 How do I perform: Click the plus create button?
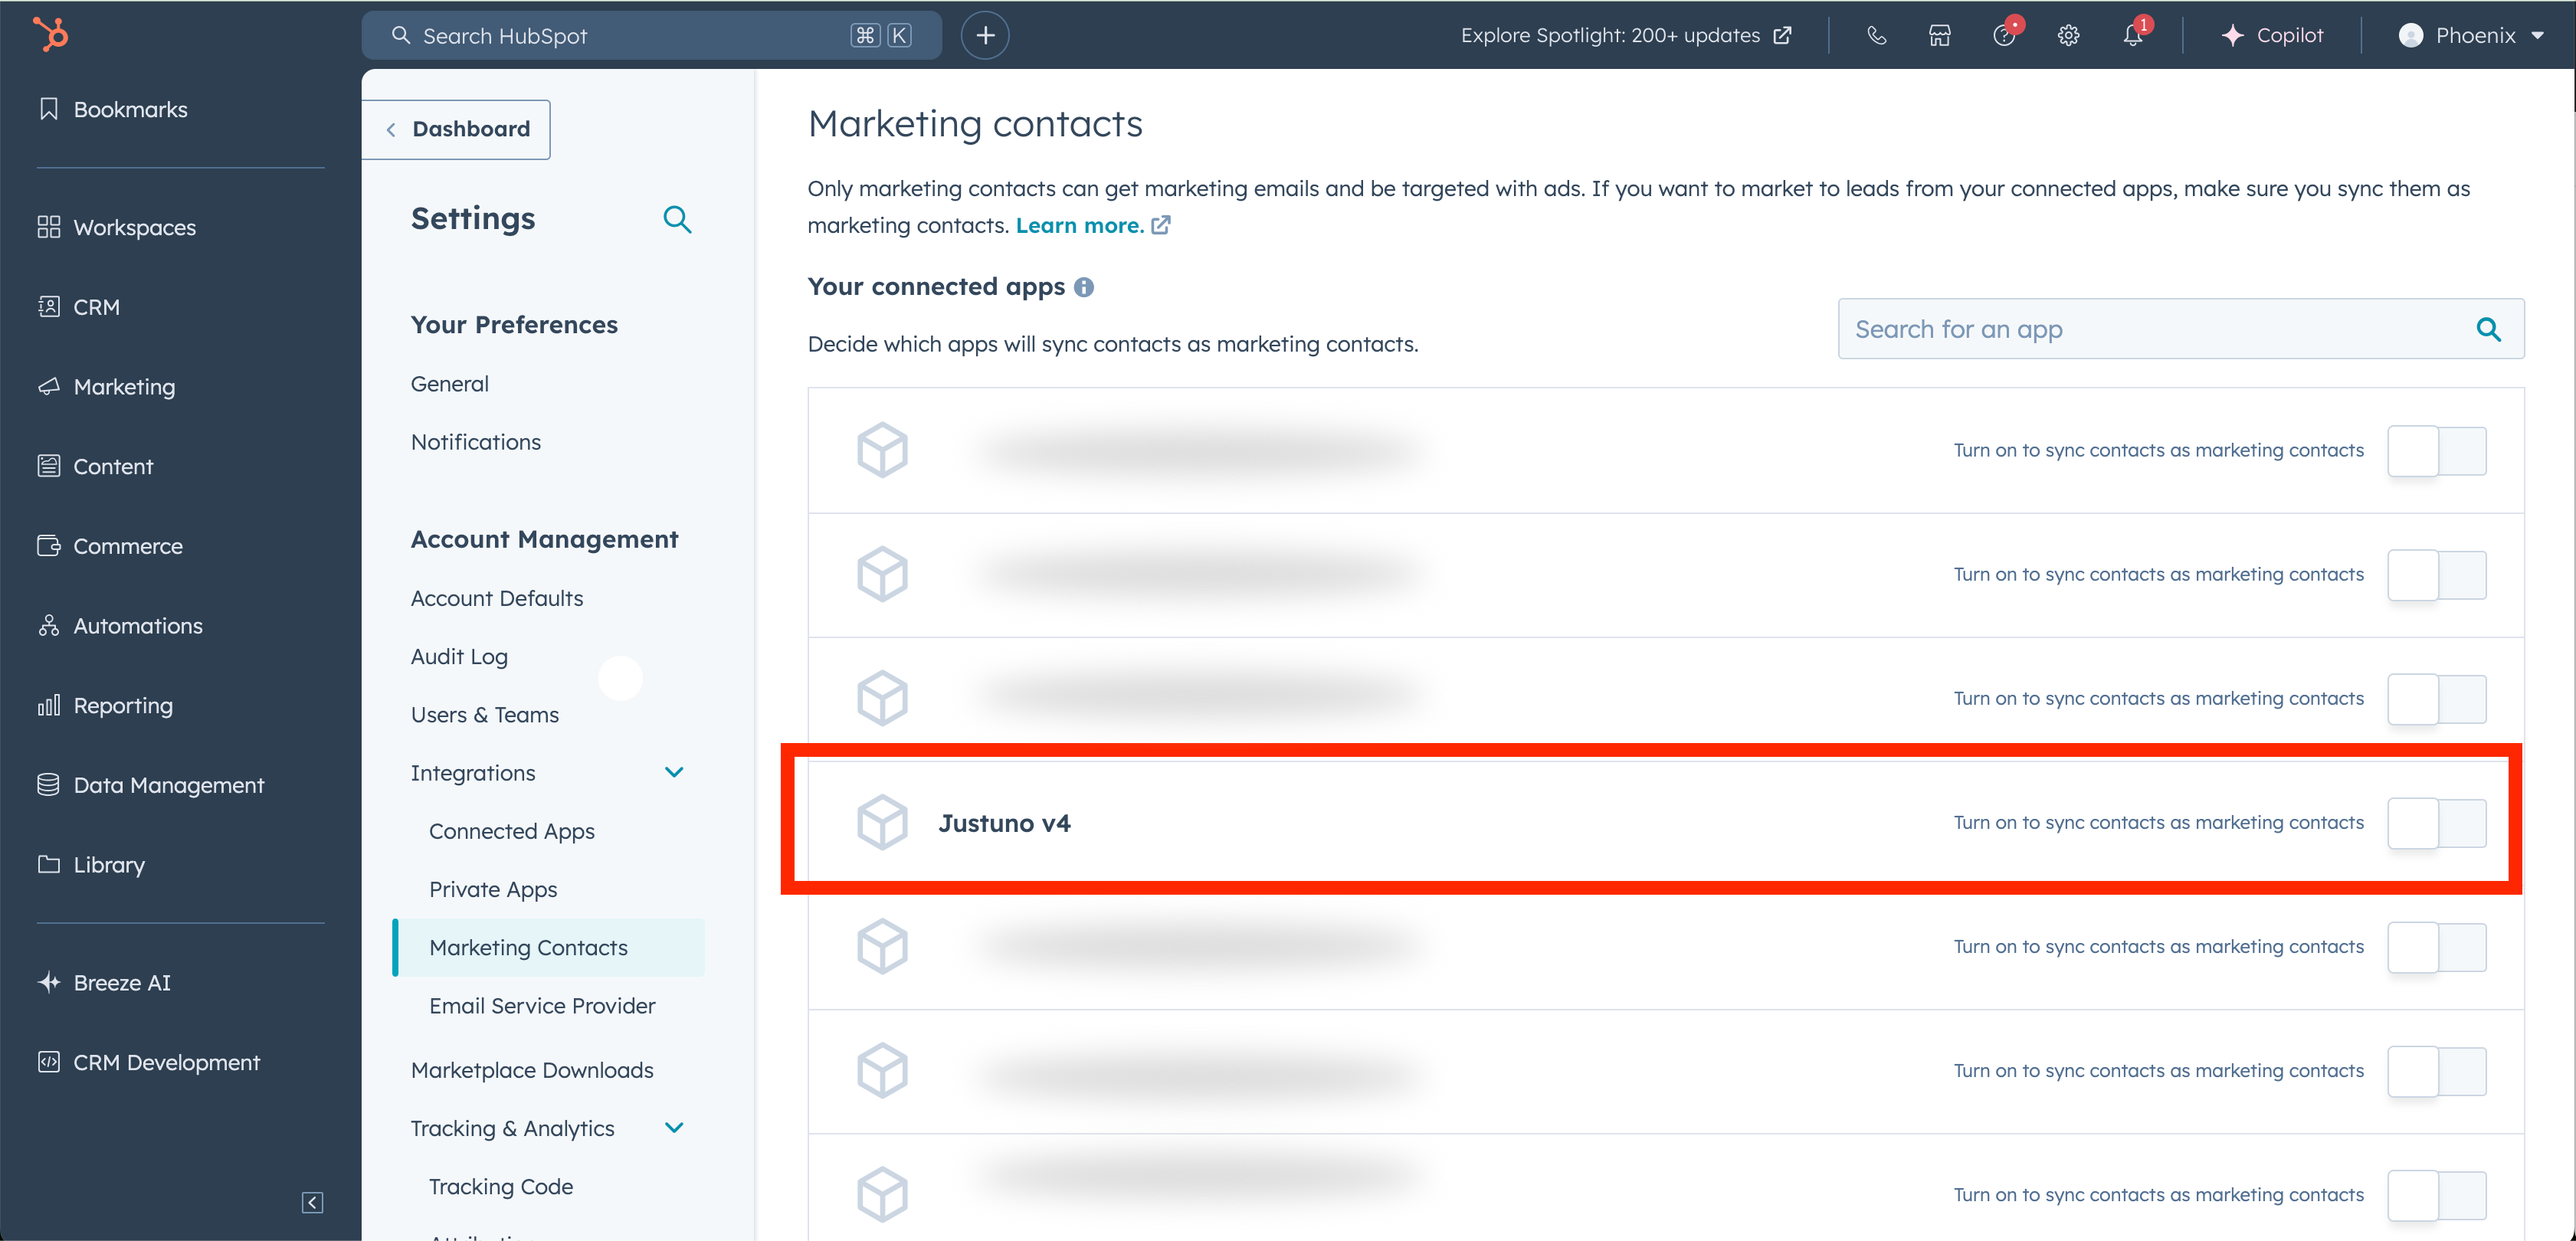[x=985, y=35]
